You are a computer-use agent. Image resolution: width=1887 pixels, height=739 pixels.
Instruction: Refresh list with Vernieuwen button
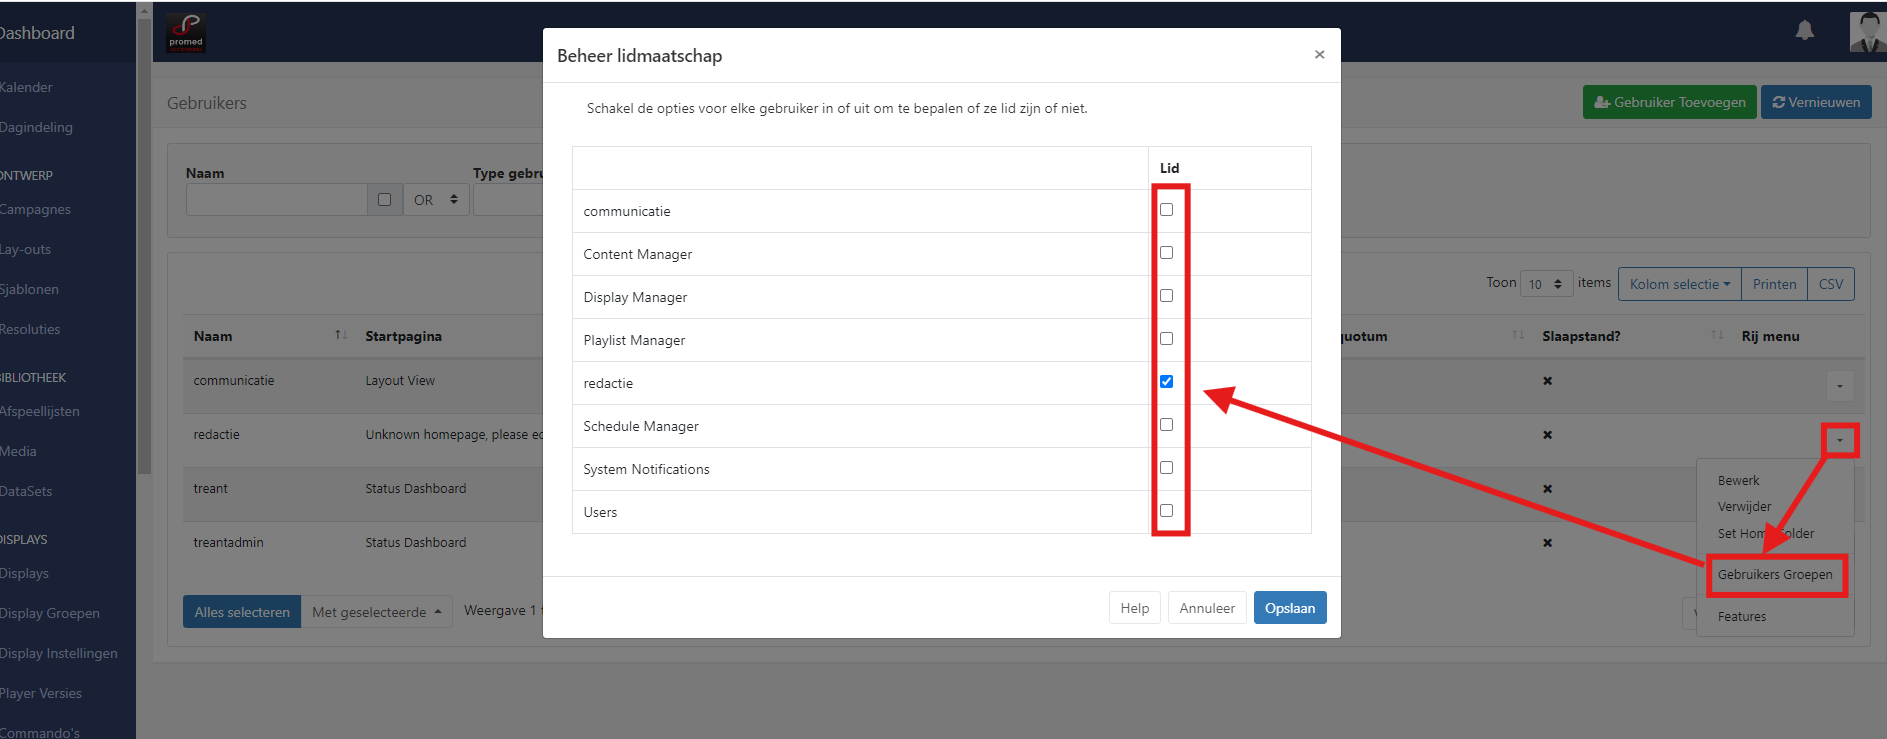click(1815, 102)
